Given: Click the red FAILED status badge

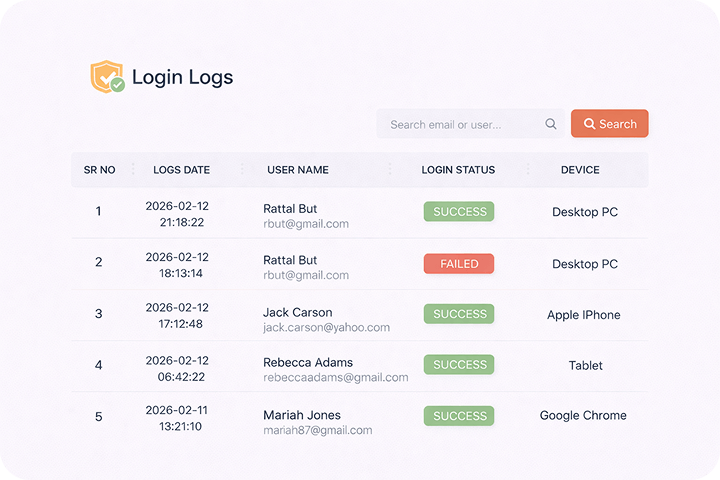Looking at the screenshot, I should pyautogui.click(x=459, y=264).
